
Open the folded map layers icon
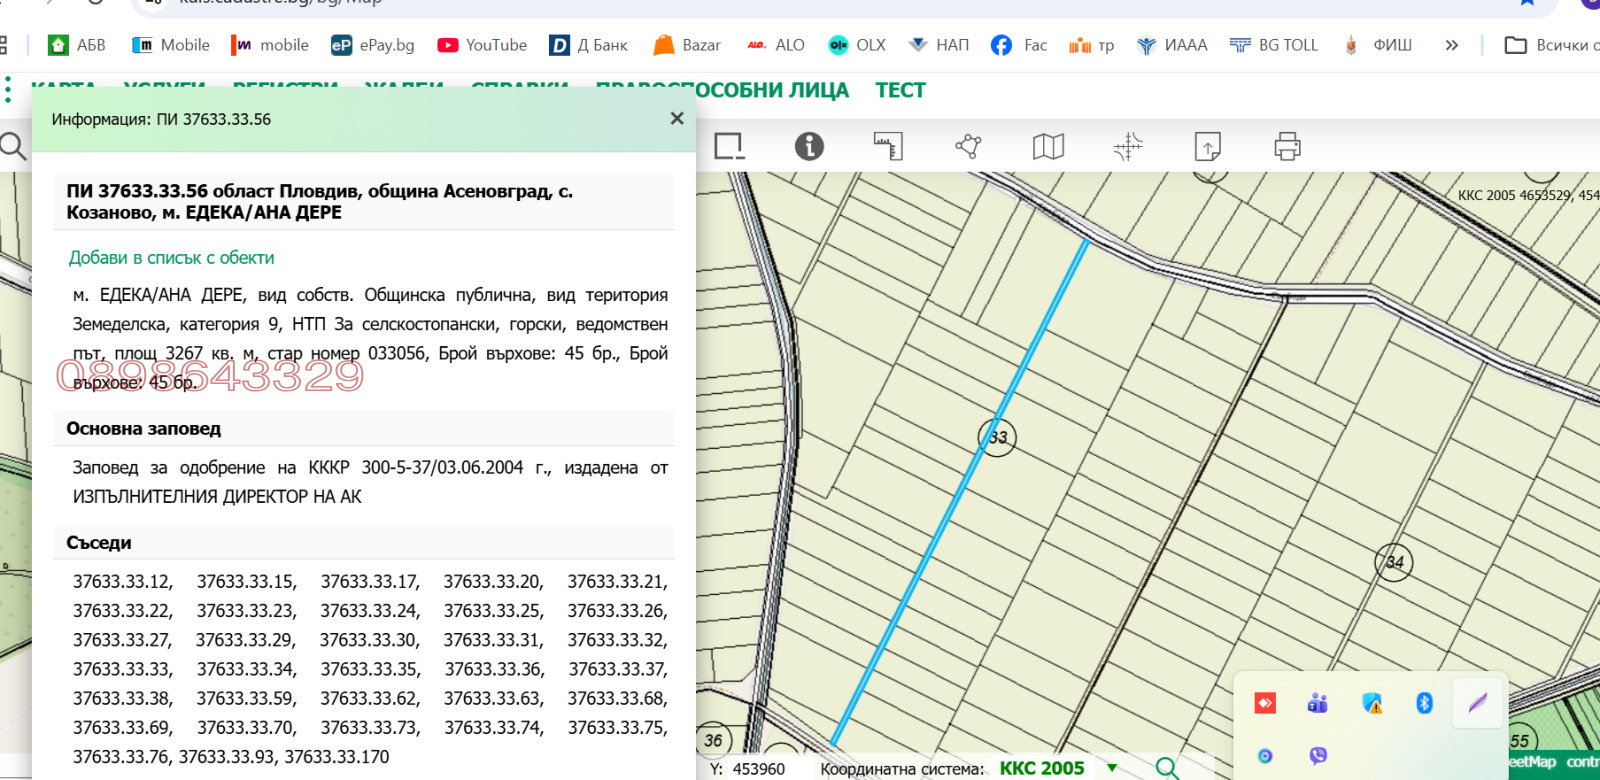pos(1048,147)
